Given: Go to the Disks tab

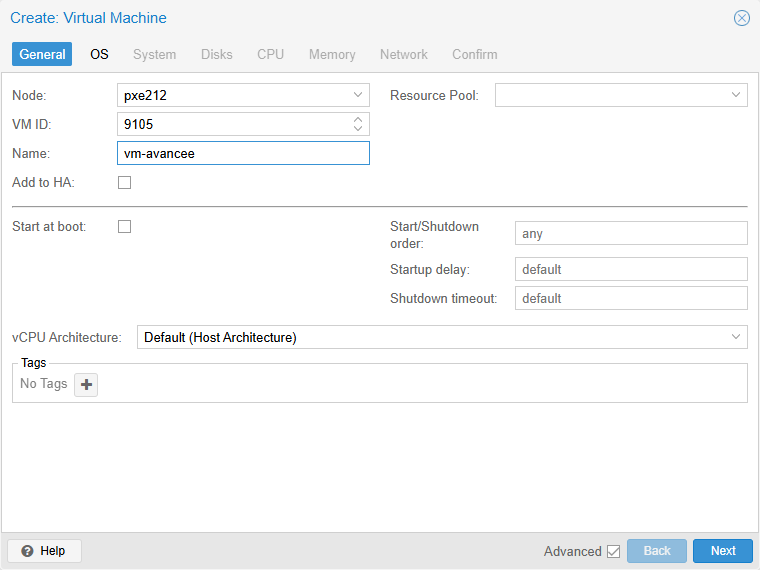Looking at the screenshot, I should [217, 54].
